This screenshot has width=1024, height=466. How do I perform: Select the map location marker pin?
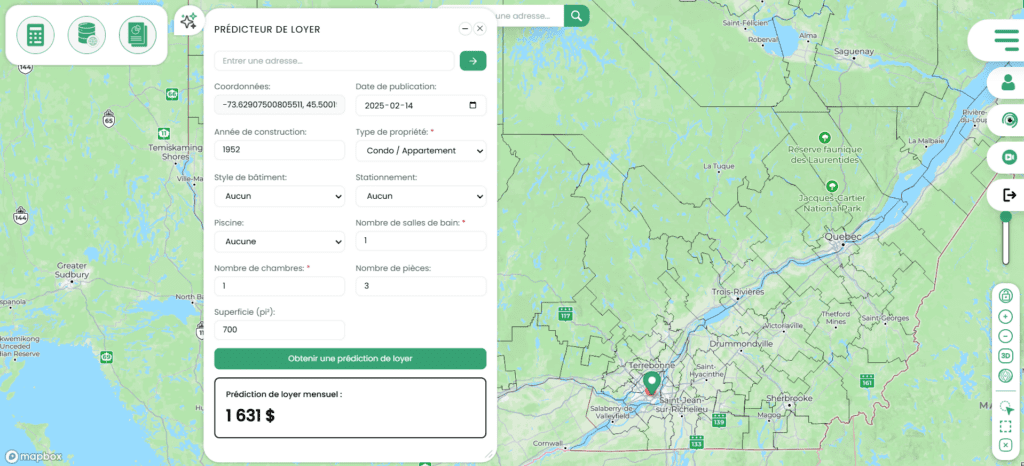(652, 382)
